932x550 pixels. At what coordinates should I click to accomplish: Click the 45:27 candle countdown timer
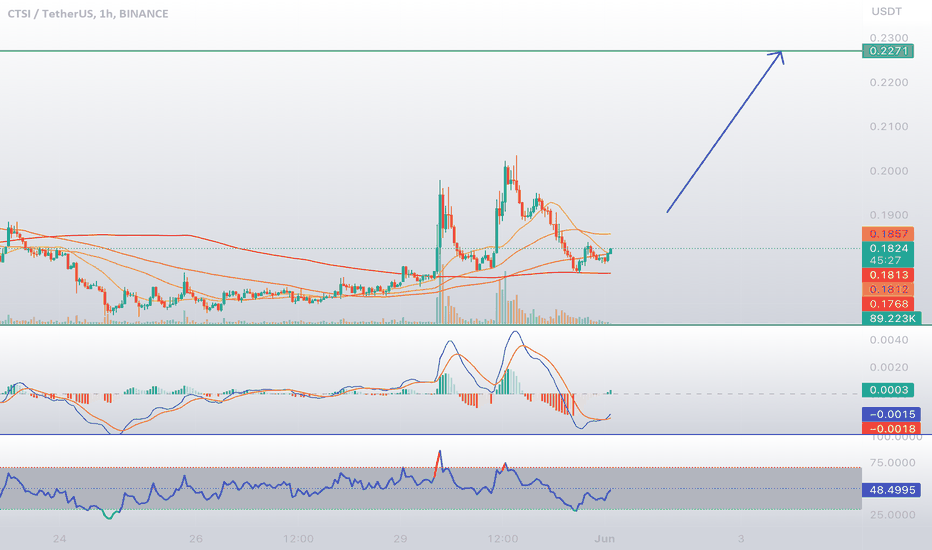pyautogui.click(x=886, y=260)
